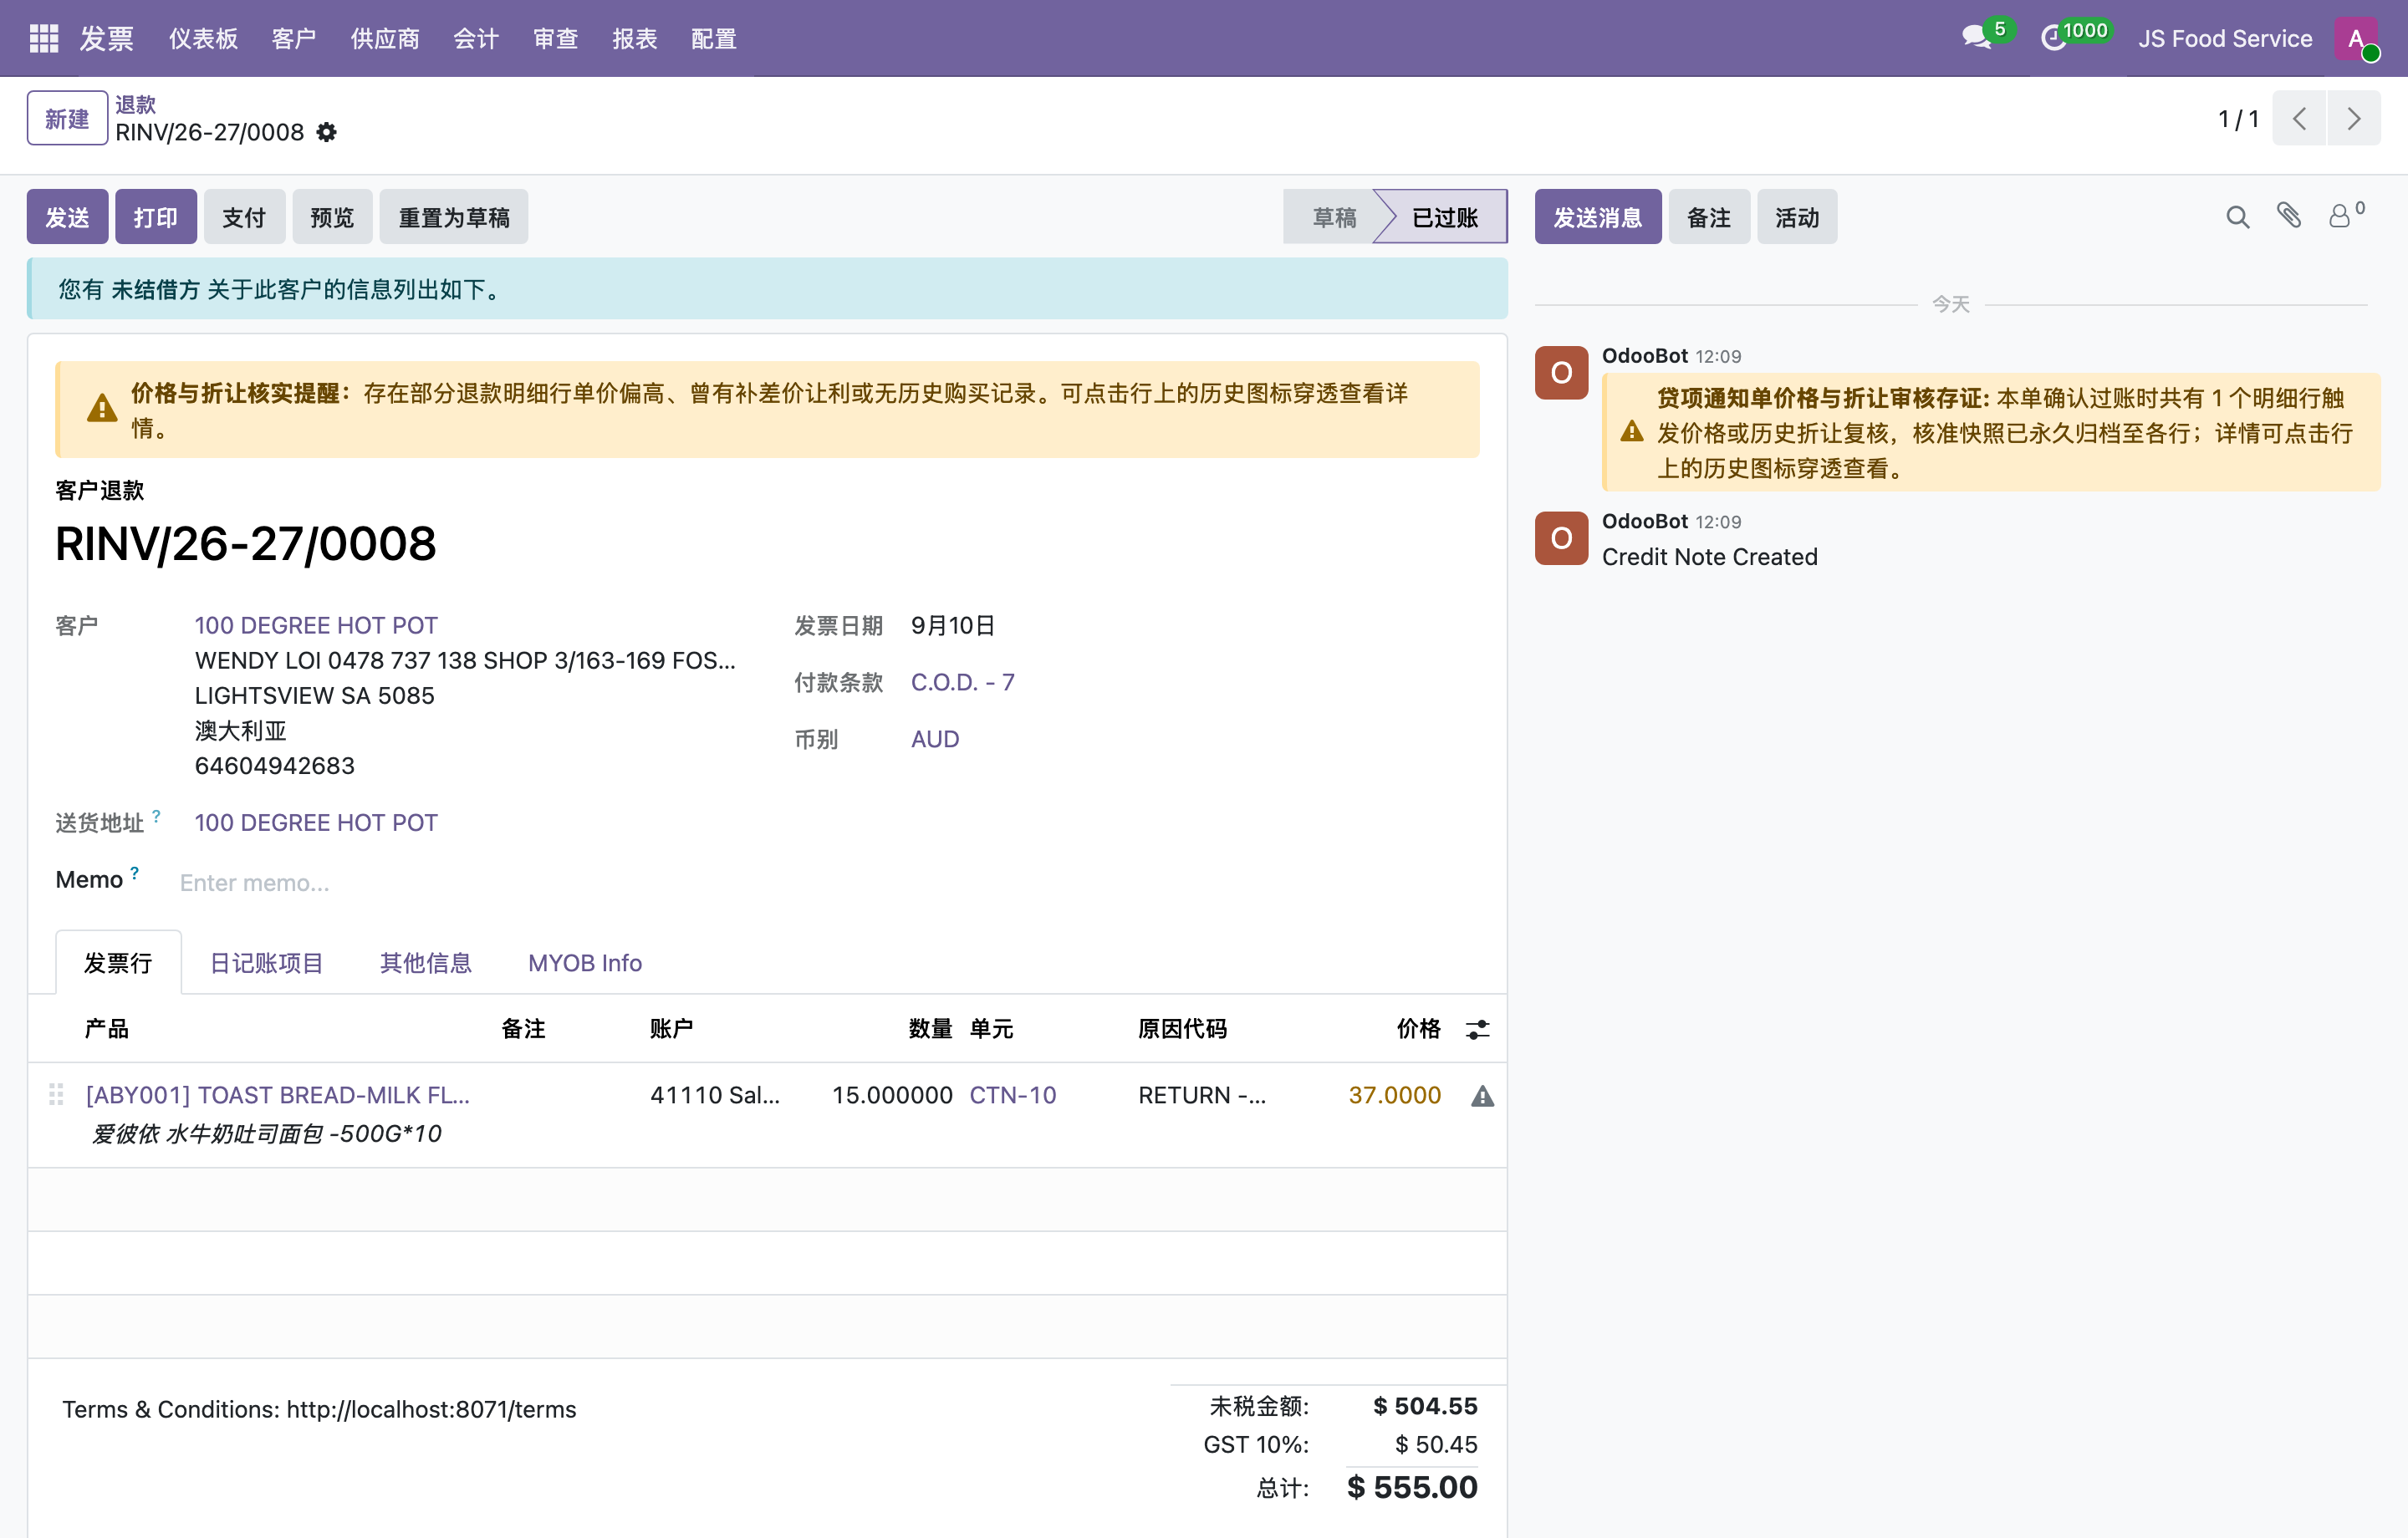2408x1538 pixels.
Task: Open the 退款 breadcrumb link
Action: tap(136, 104)
